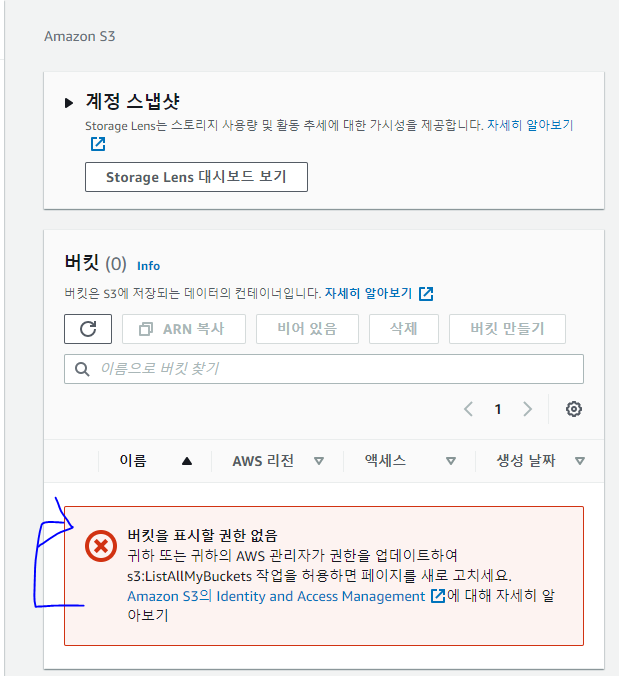Open the Info link next to 버킷
This screenshot has width=619, height=676.
tap(148, 266)
